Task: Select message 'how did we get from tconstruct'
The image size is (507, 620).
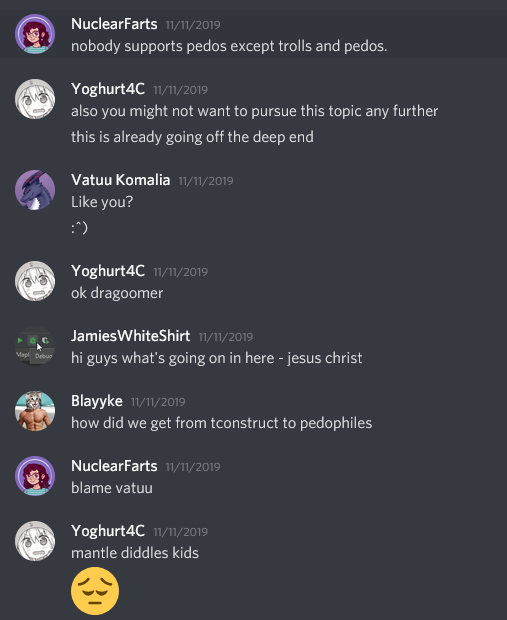Action: coord(221,423)
